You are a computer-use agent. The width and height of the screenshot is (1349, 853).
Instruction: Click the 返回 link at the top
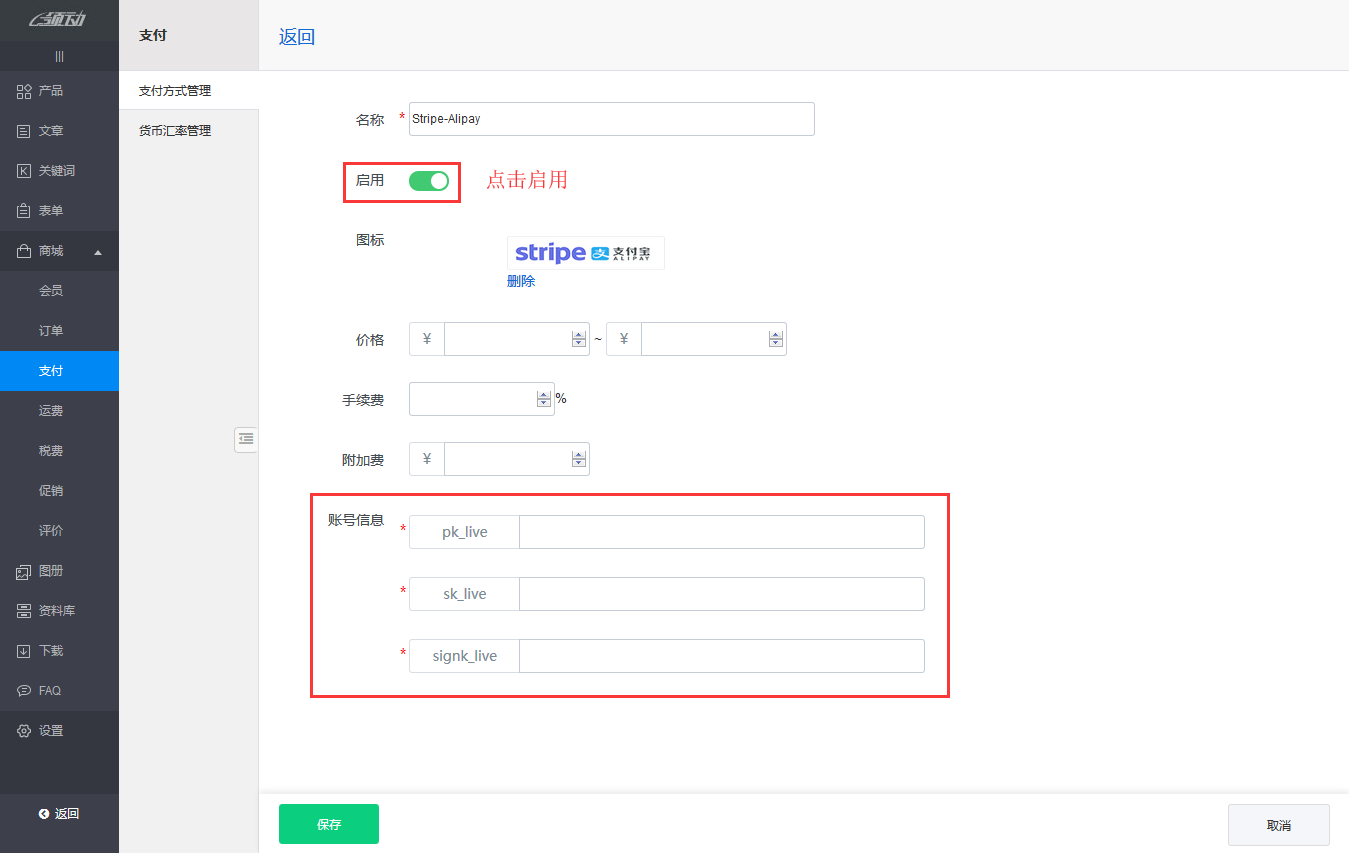coord(296,36)
